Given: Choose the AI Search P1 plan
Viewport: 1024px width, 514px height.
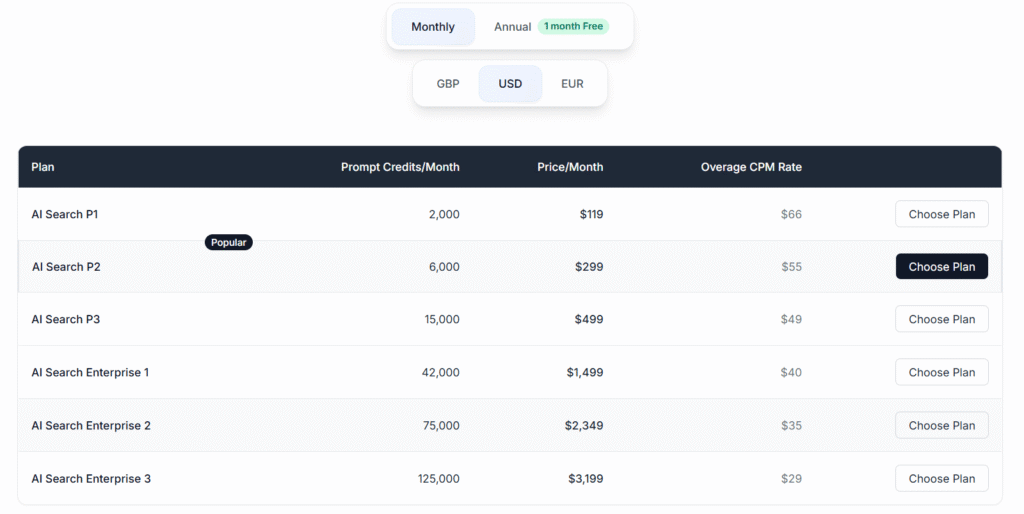Looking at the screenshot, I should click(x=942, y=214).
